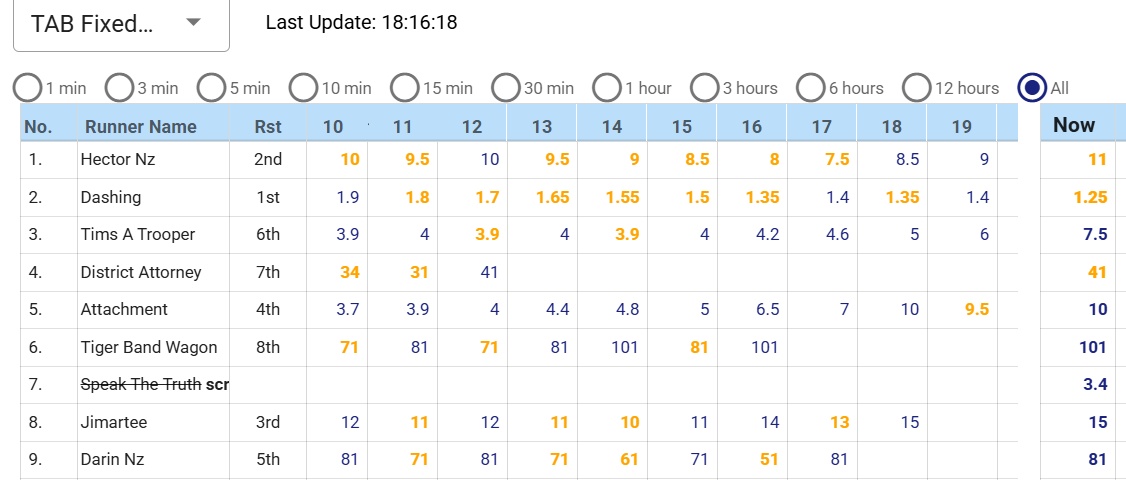Click the No. column header

point(38,127)
